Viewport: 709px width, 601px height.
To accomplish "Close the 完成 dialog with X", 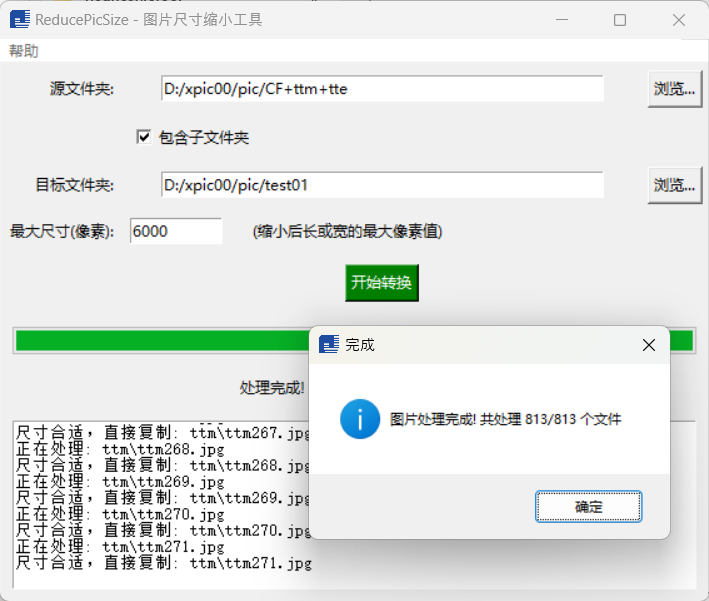I will (x=649, y=345).
